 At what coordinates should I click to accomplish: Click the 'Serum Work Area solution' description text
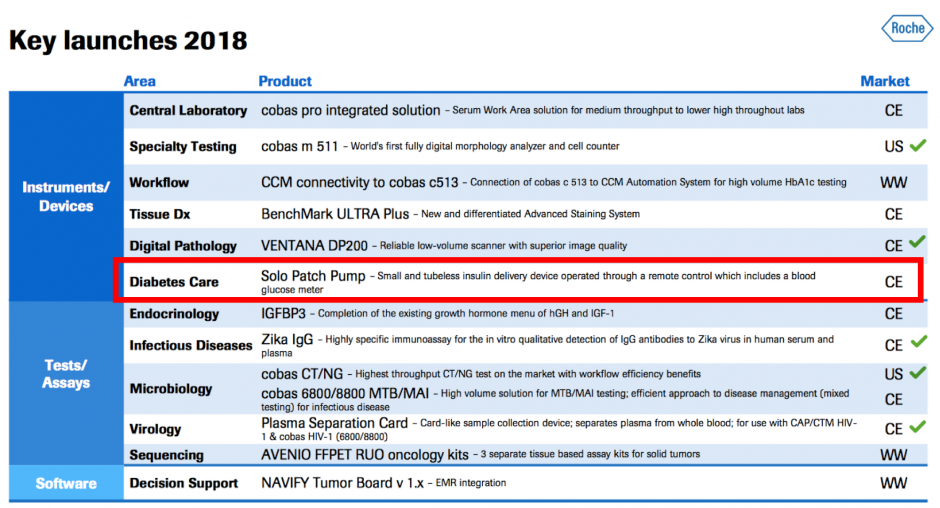pyautogui.click(x=628, y=110)
